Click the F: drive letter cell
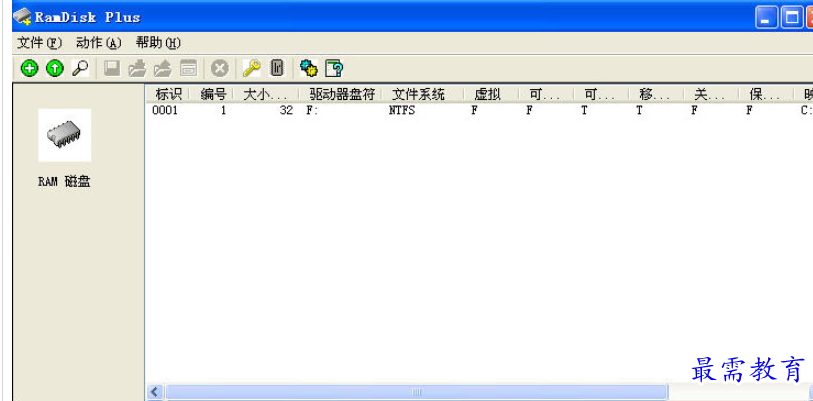Viewport: 813px width, 401px height. tap(312, 110)
